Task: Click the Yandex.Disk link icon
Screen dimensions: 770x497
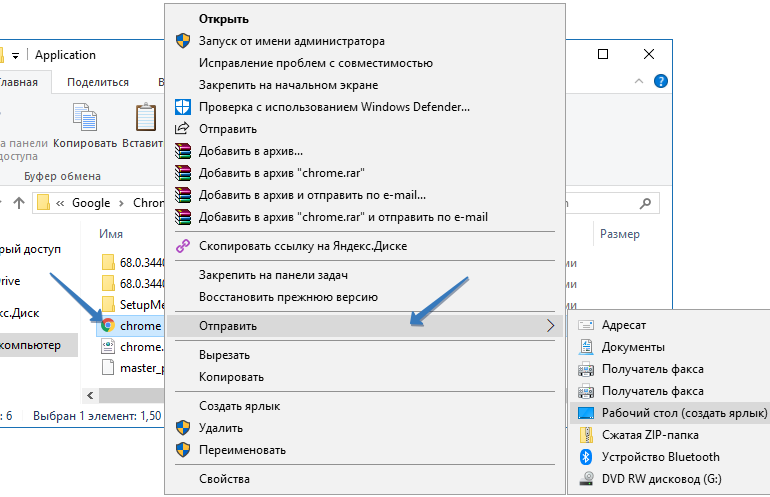Action: click(182, 246)
